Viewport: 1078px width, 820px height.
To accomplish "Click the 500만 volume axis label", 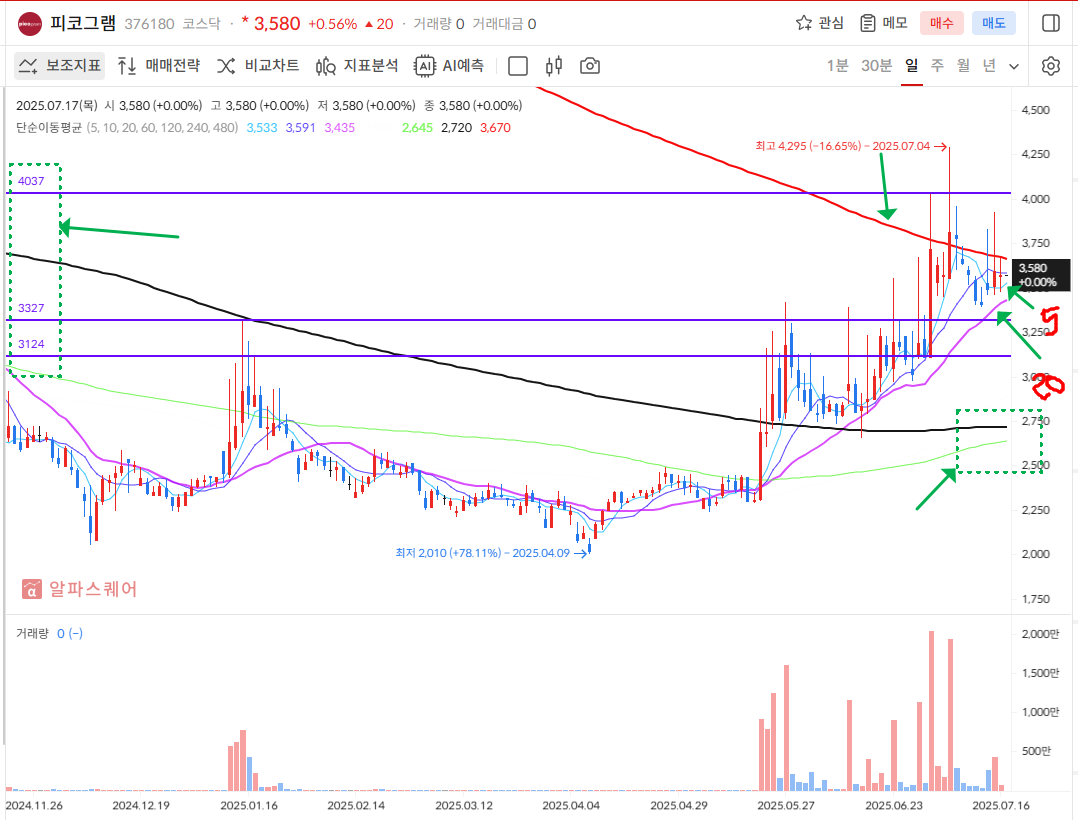I will pyautogui.click(x=1036, y=751).
